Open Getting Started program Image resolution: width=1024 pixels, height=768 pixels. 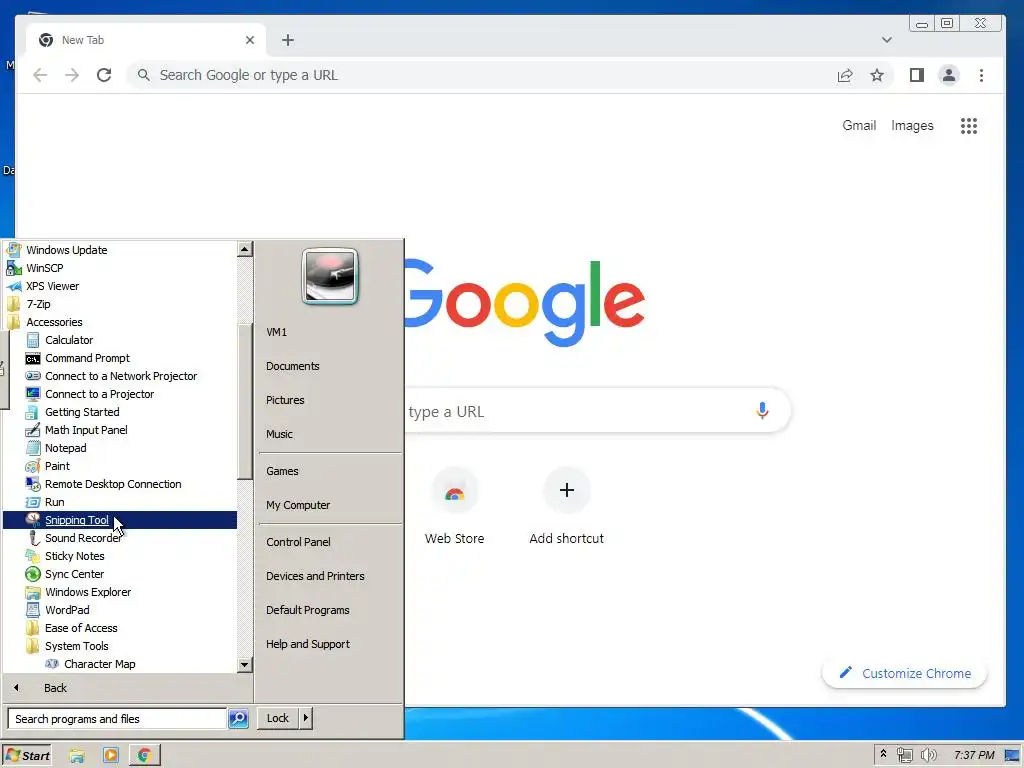click(x=82, y=412)
